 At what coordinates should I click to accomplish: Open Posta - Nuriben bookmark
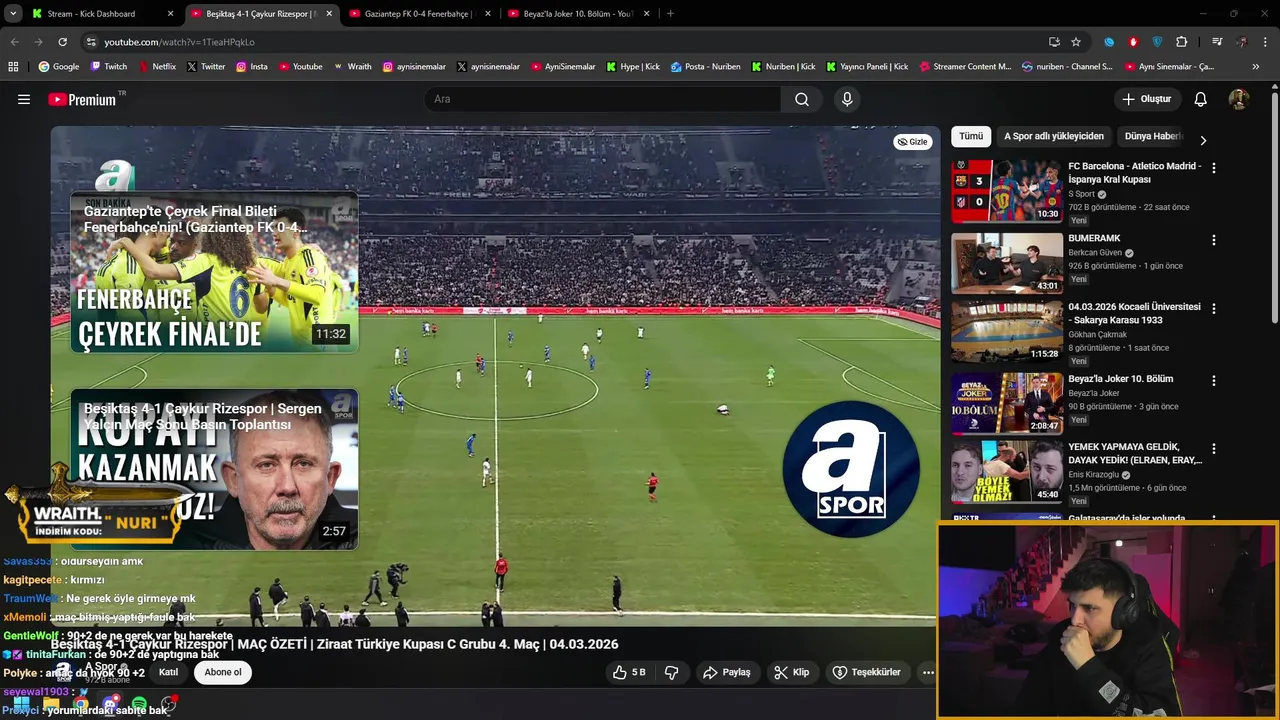click(x=705, y=67)
